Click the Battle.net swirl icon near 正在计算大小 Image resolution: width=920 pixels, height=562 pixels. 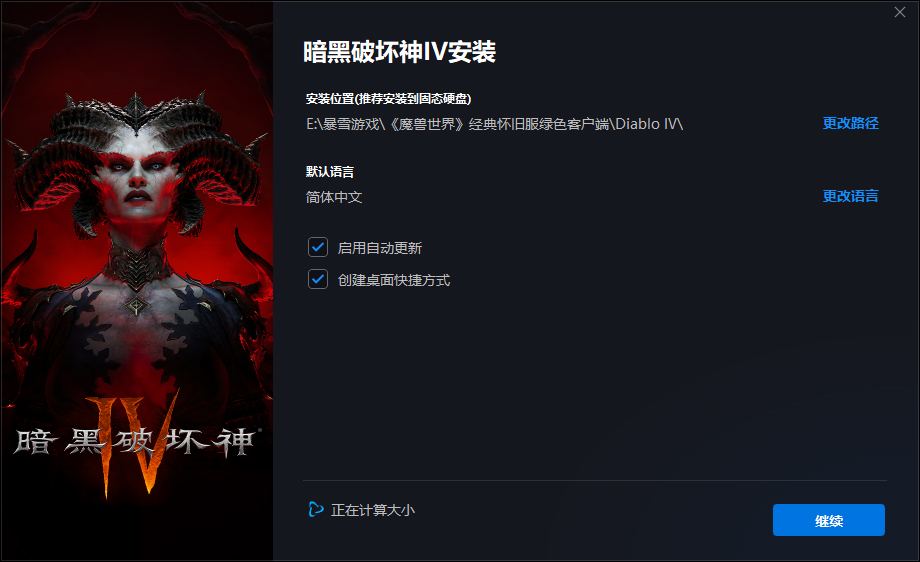pos(316,509)
